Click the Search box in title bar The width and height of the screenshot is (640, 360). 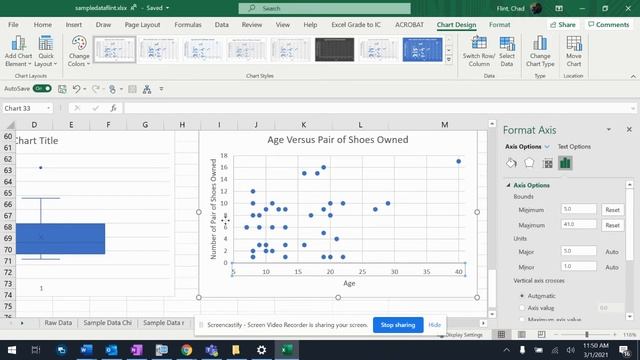(x=324, y=8)
